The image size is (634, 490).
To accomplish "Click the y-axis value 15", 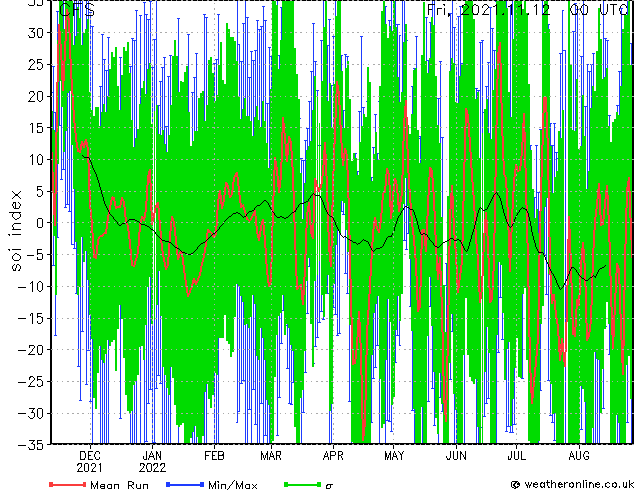I will 36,128.
